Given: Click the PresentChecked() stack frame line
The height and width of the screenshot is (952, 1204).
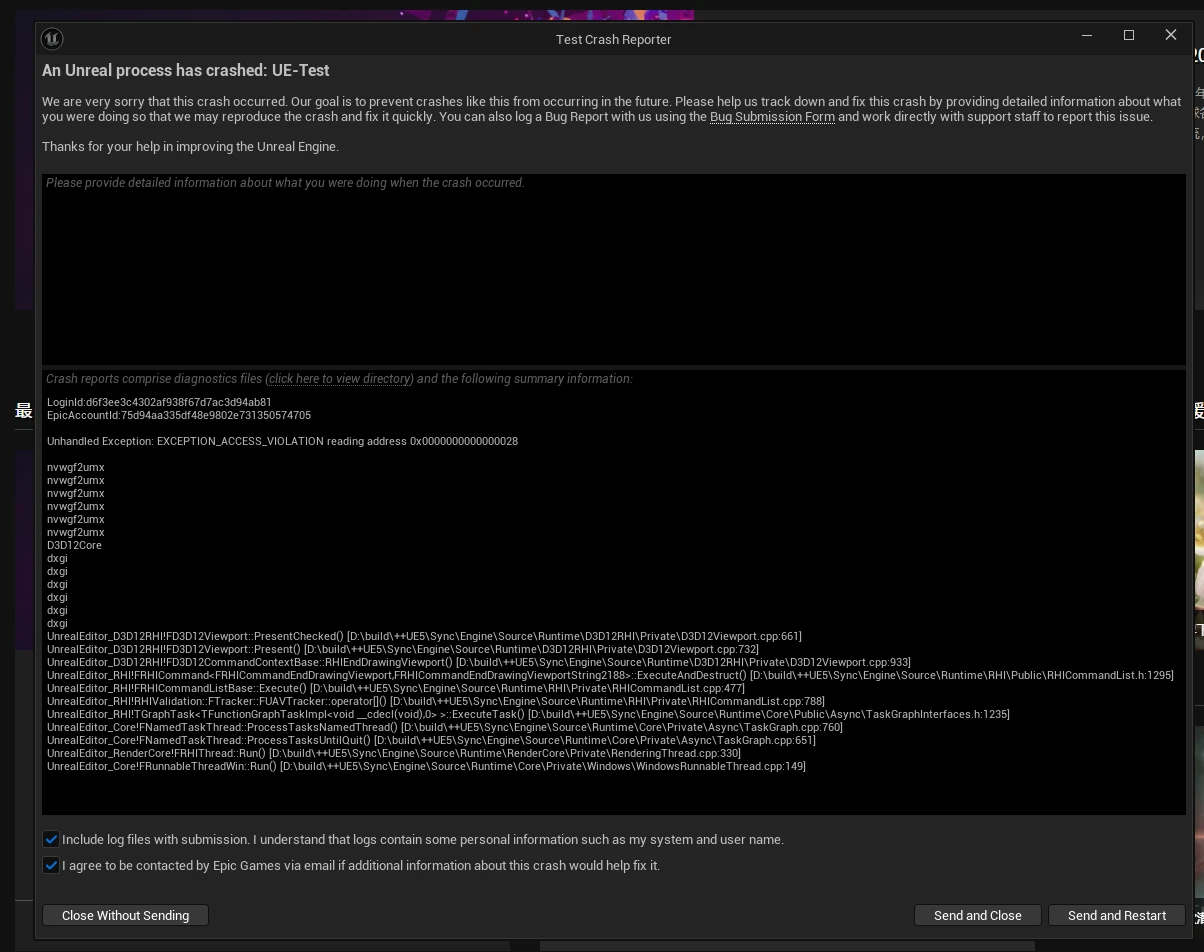Looking at the screenshot, I should 424,636.
